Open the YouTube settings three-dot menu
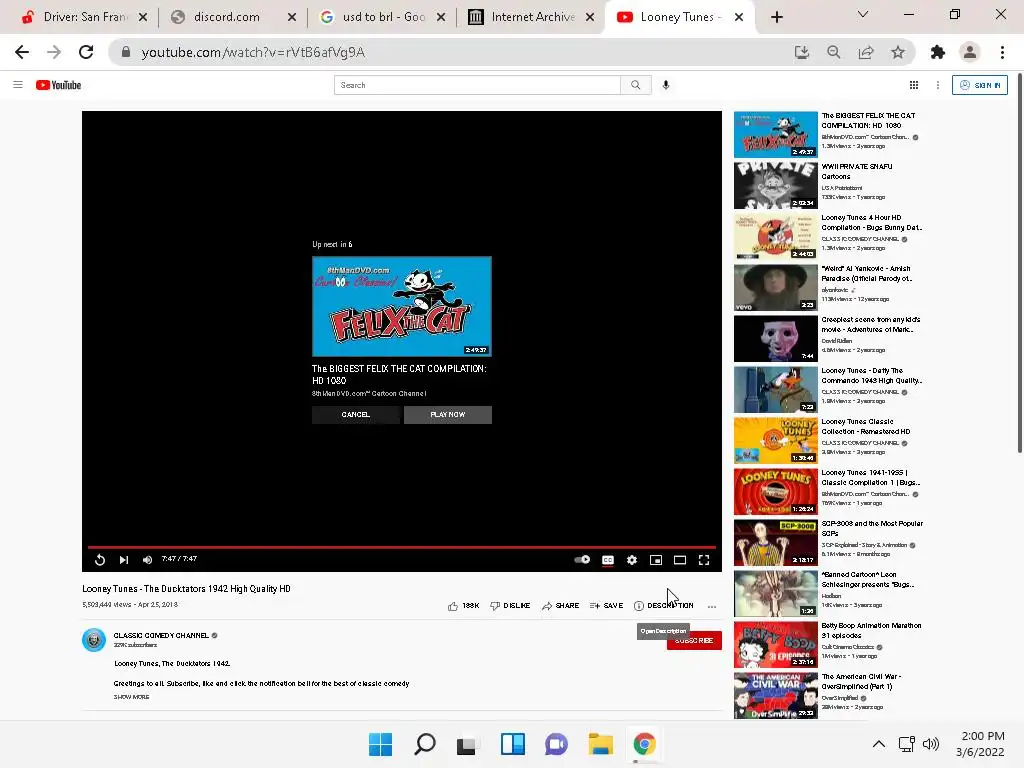The width and height of the screenshot is (1024, 768). [938, 85]
